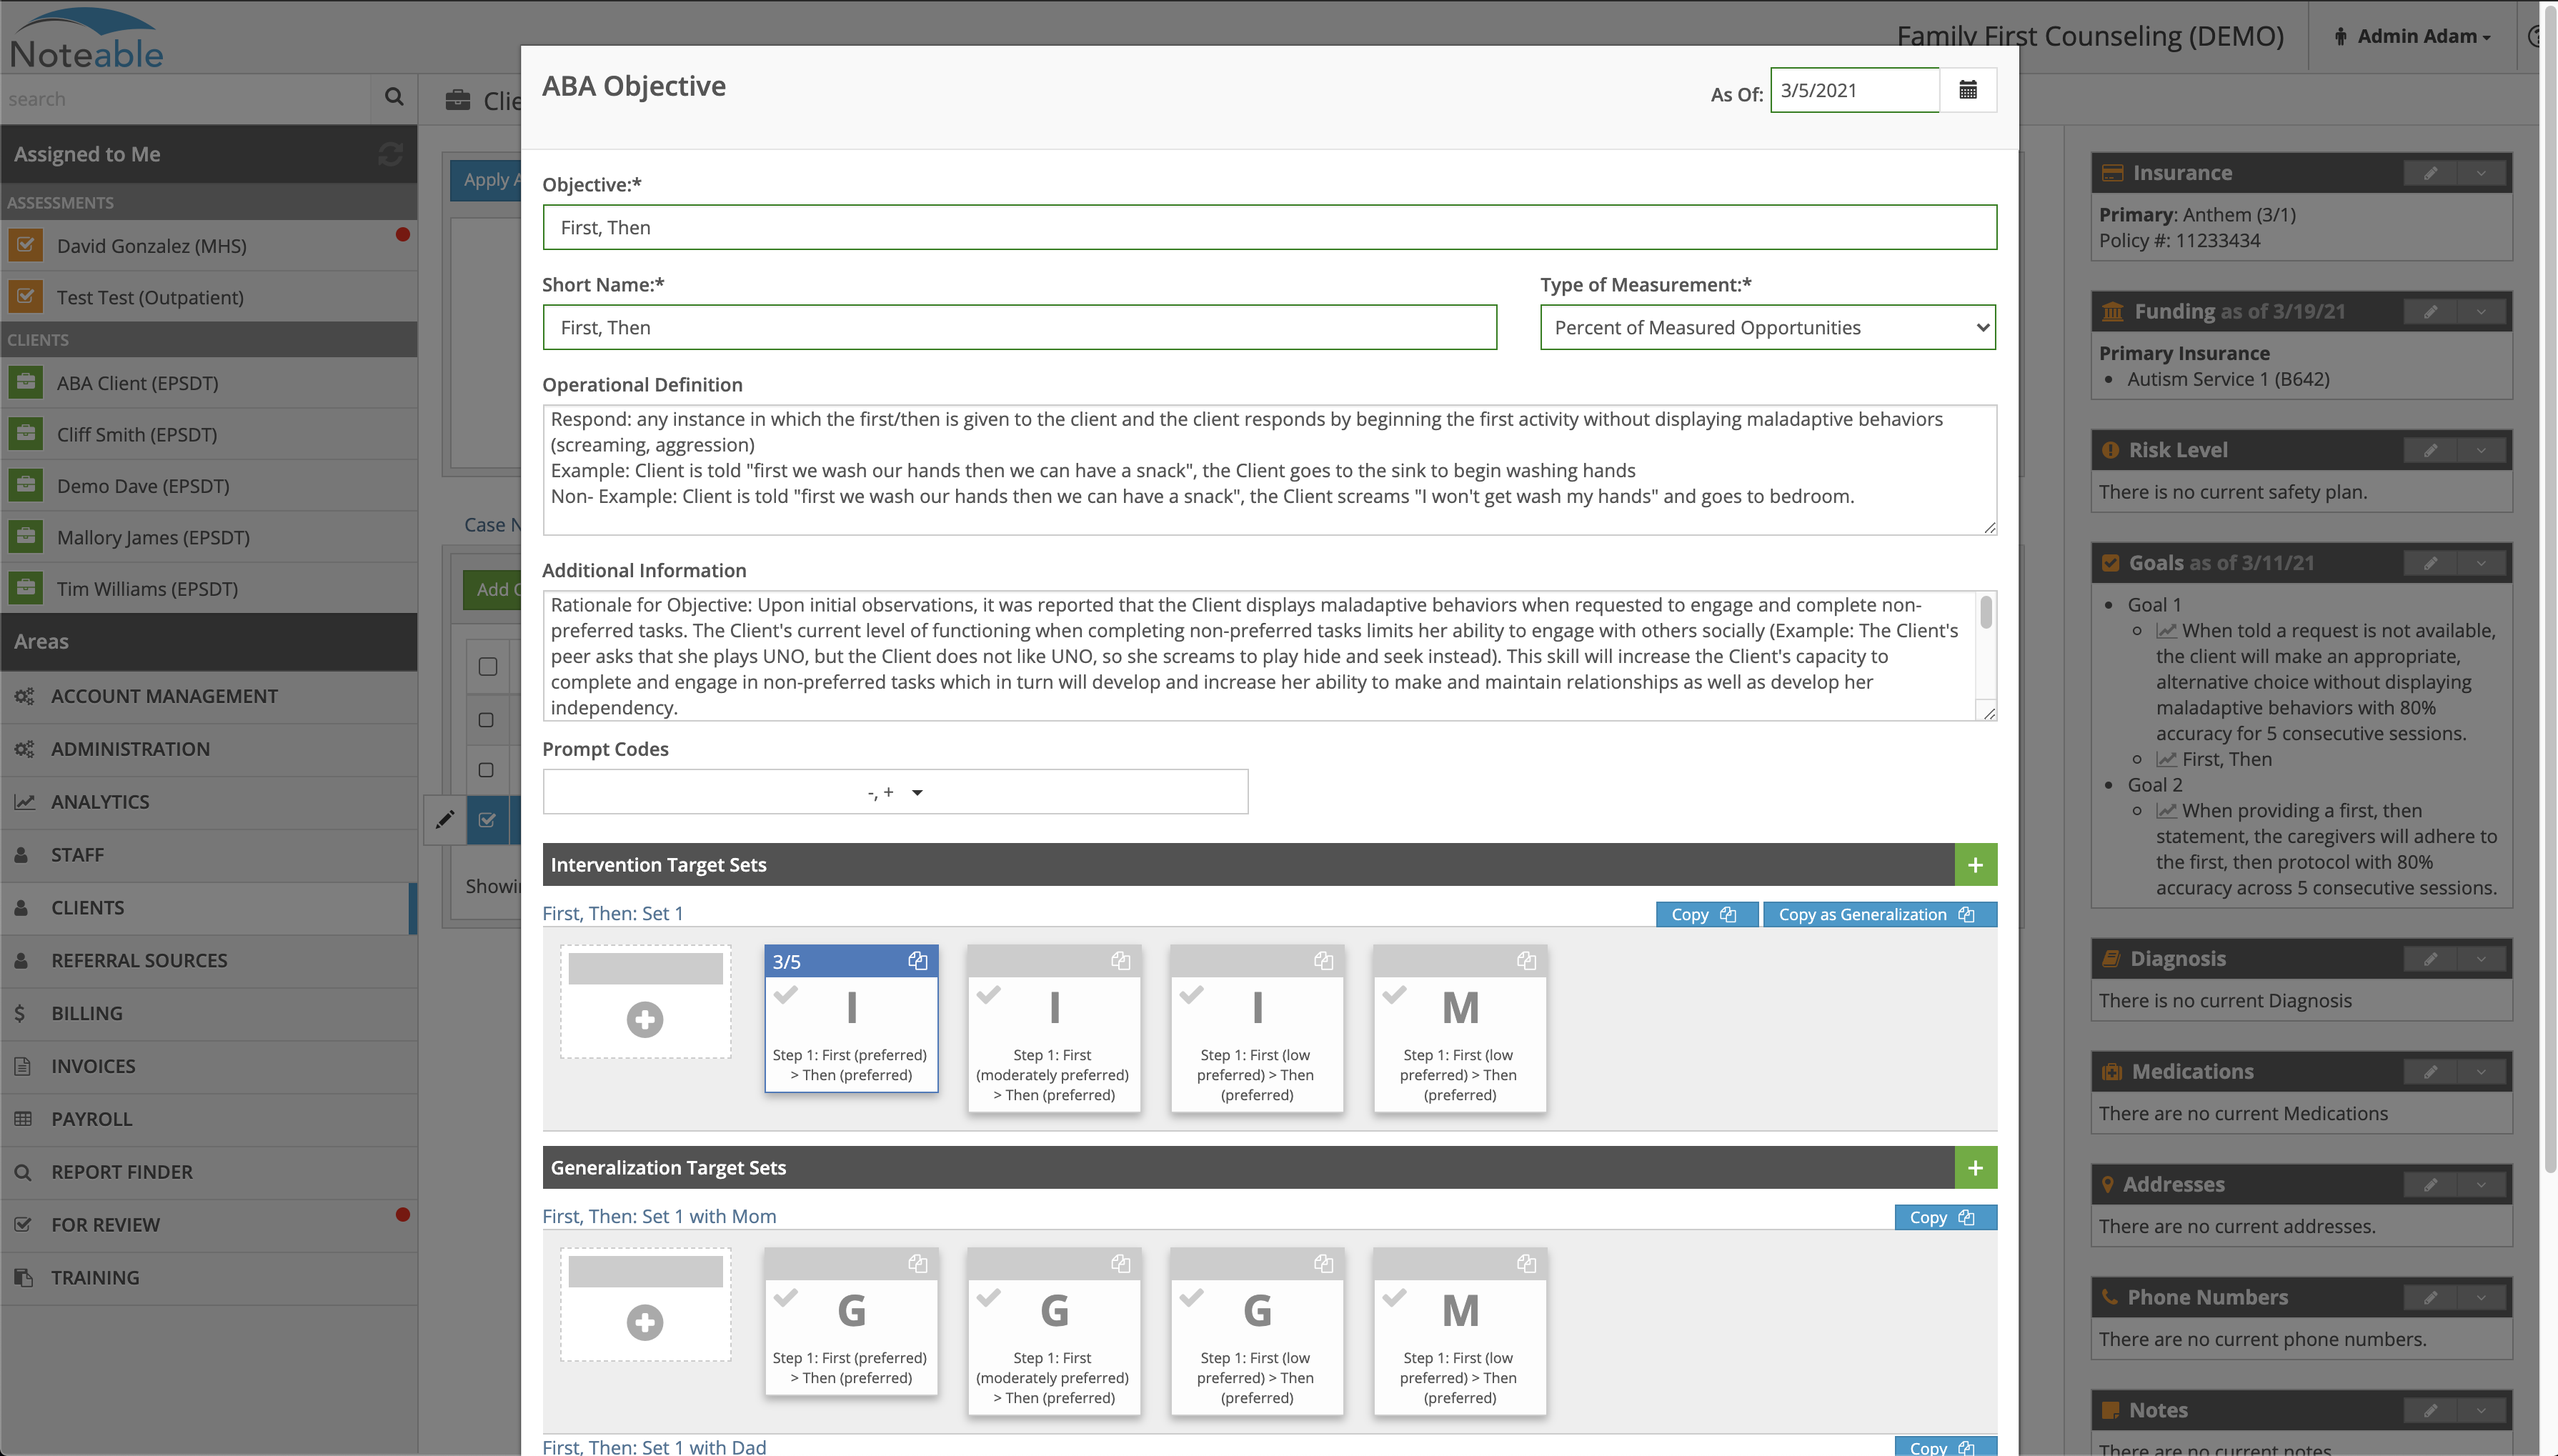Screen dimensions: 2558x1456
Task: Check mastered mark on first G generalization card
Action: [786, 1298]
